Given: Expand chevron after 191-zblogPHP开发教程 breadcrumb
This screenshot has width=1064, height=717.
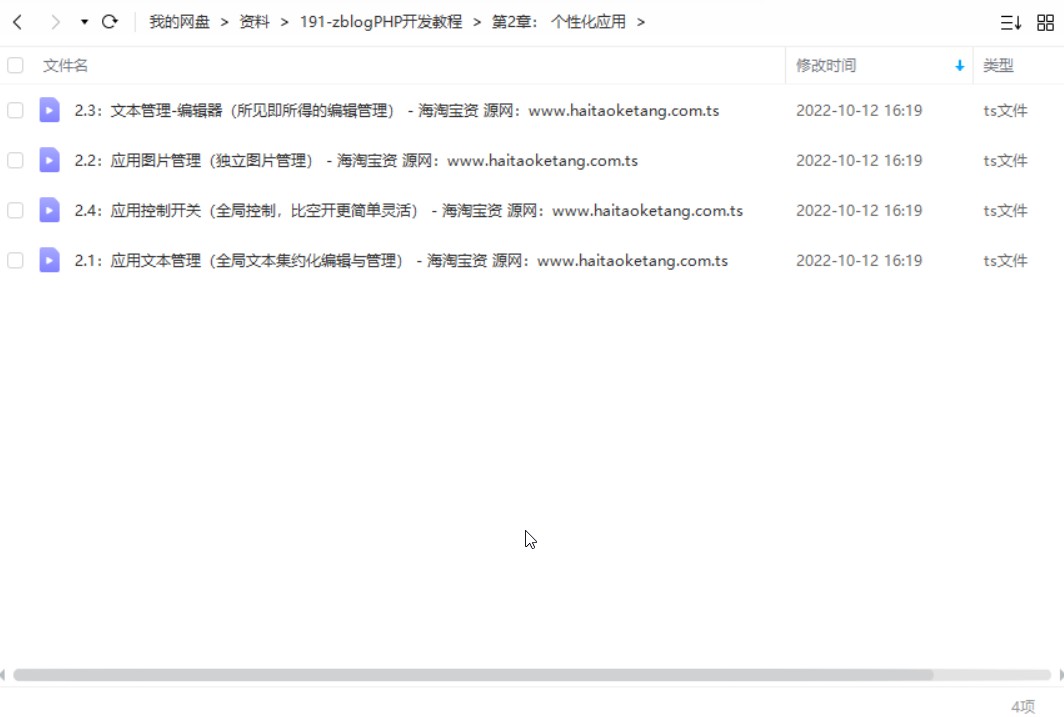Looking at the screenshot, I should (x=477, y=22).
